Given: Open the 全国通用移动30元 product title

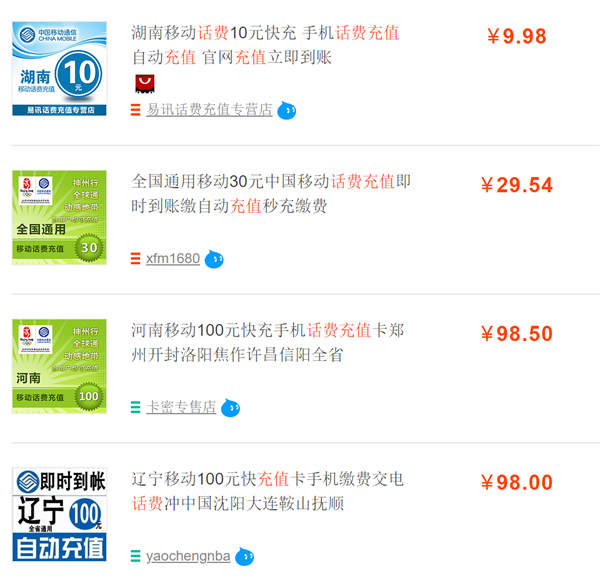Looking at the screenshot, I should pyautogui.click(x=271, y=194).
